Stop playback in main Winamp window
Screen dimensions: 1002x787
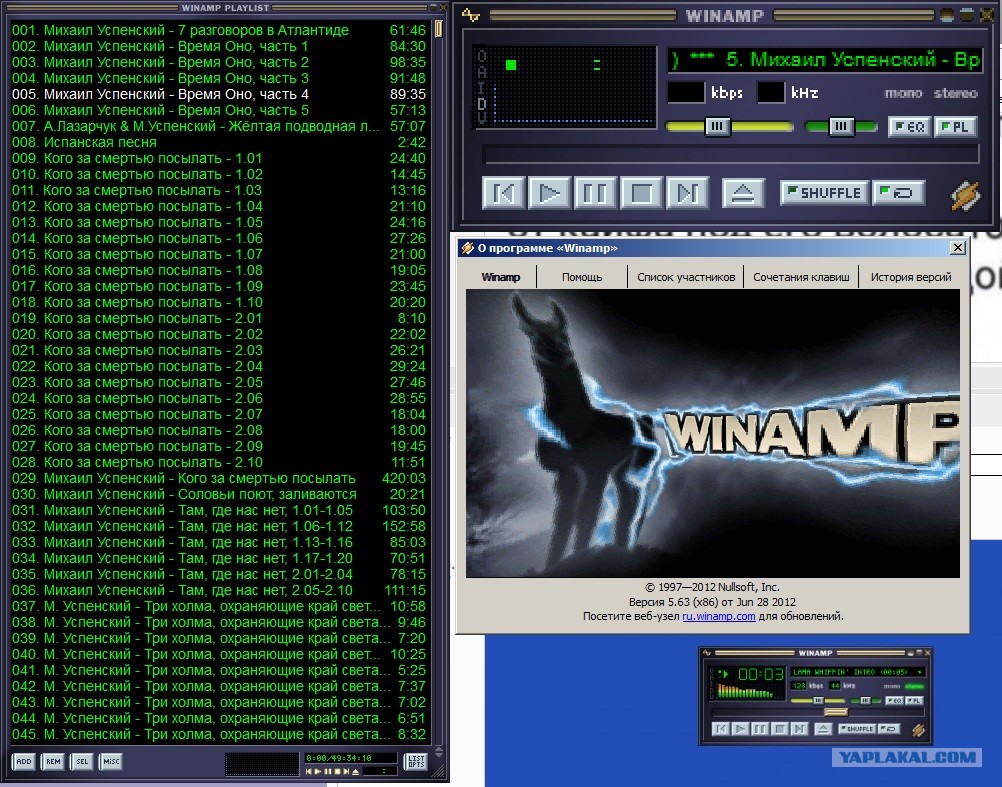pos(641,193)
